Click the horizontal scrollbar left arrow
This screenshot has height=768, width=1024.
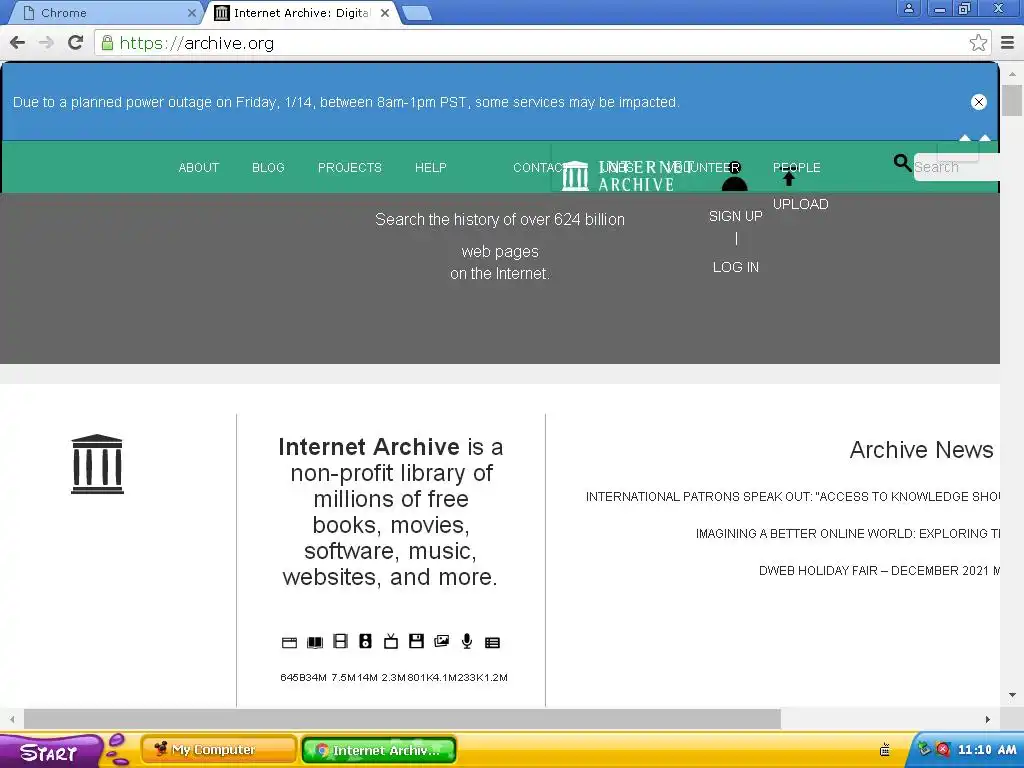pos(12,720)
